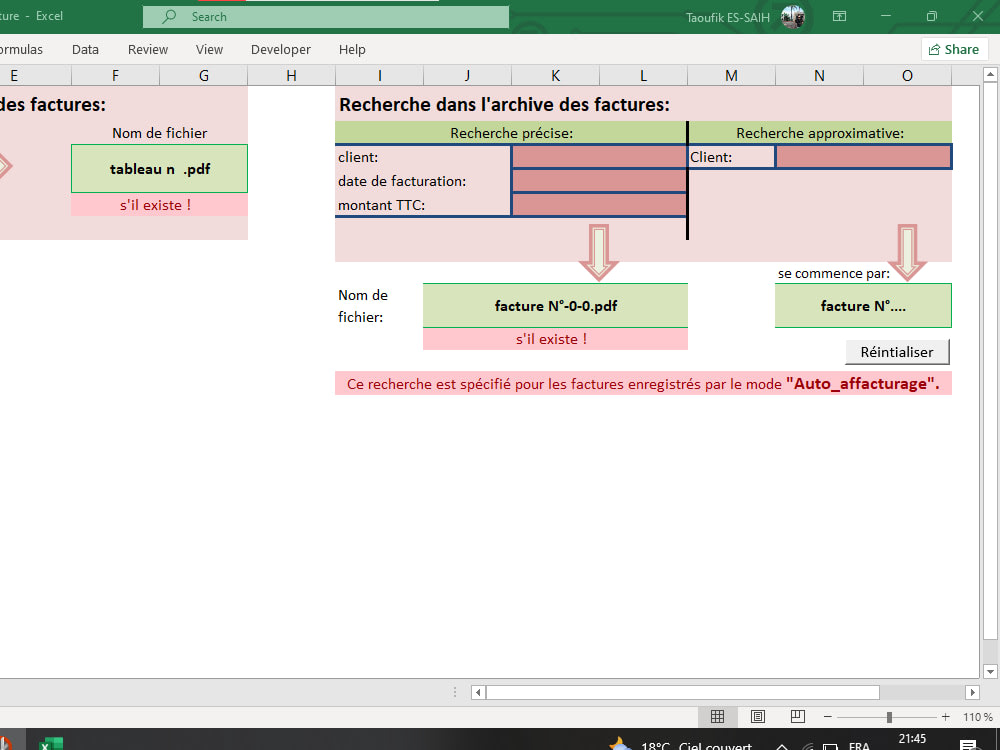Image resolution: width=1000 pixels, height=750 pixels.
Task: Switch to the Review tab
Action: click(x=147, y=49)
